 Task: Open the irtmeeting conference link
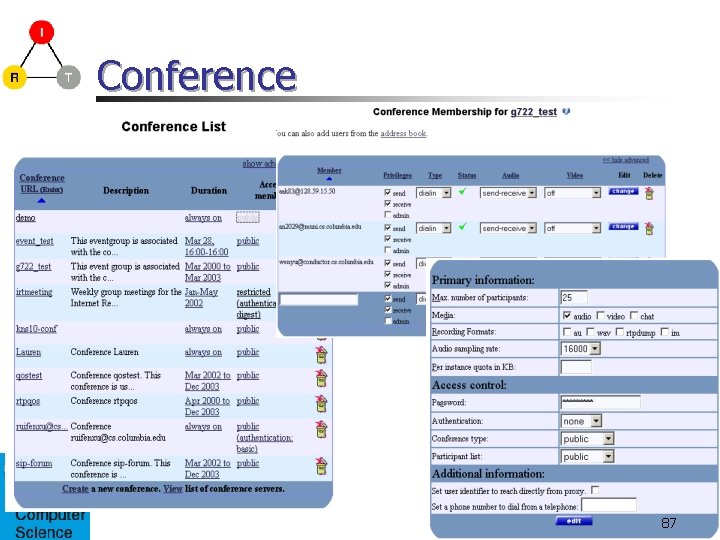pos(34,292)
